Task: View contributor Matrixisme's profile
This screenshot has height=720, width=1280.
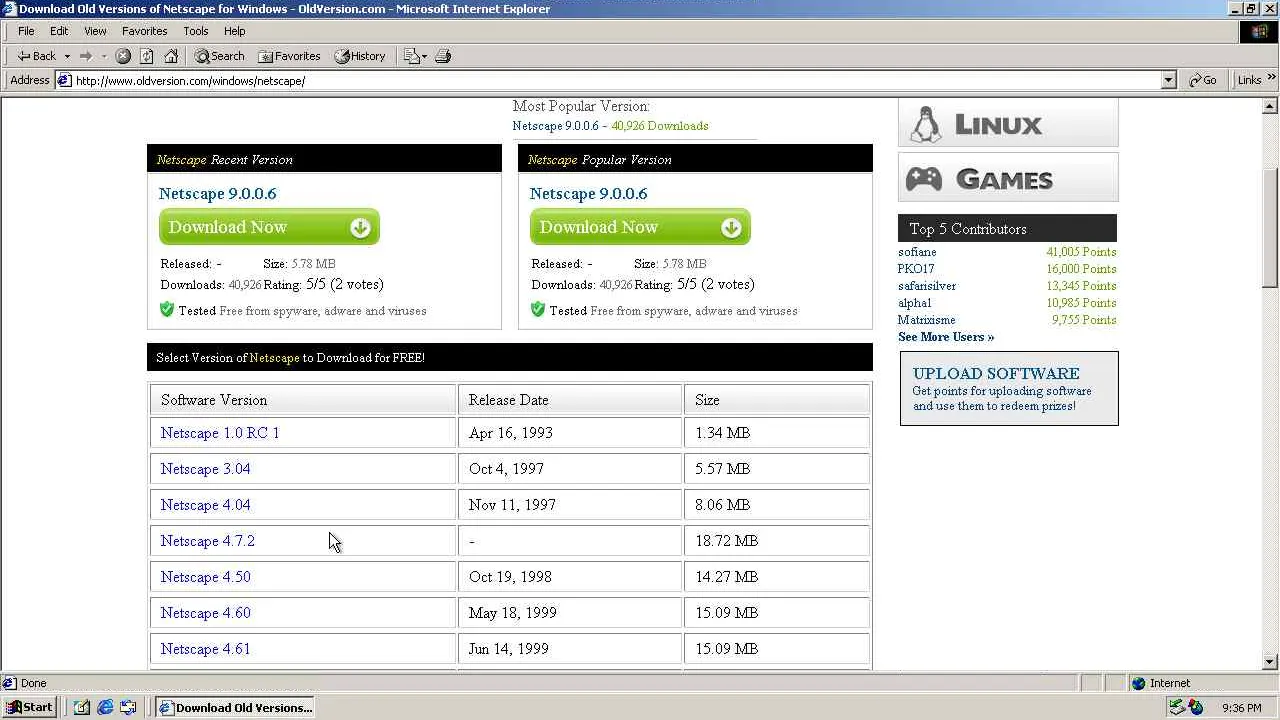Action: point(926,320)
